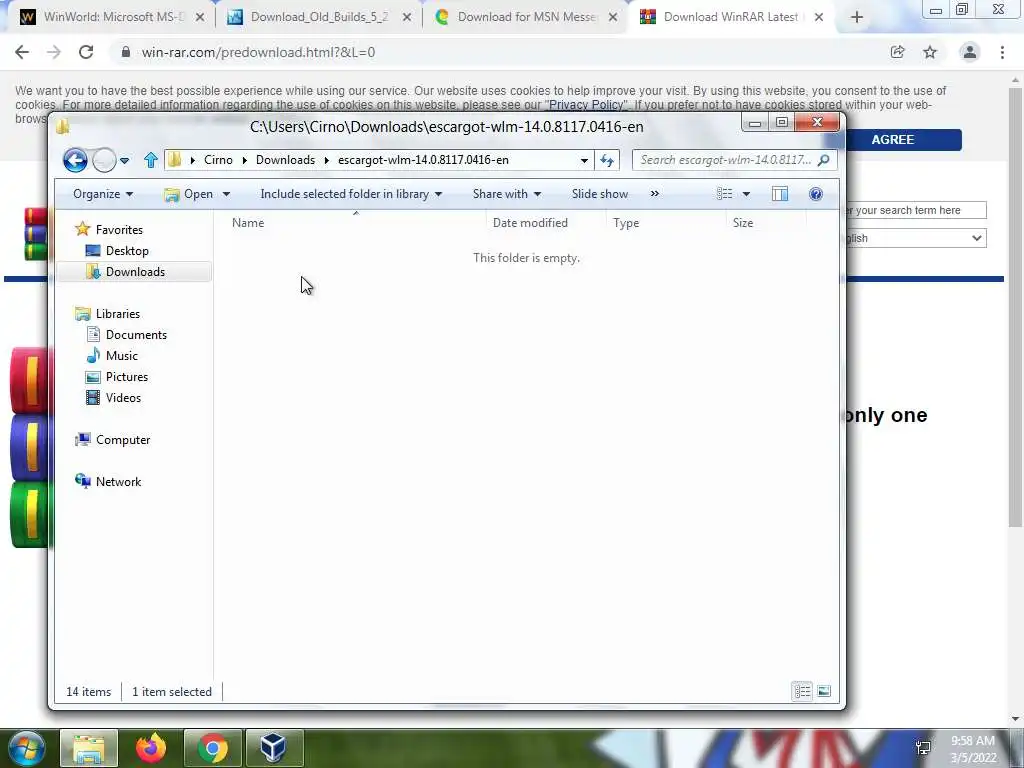Open the Organize menu
The height and width of the screenshot is (768, 1024).
click(103, 194)
